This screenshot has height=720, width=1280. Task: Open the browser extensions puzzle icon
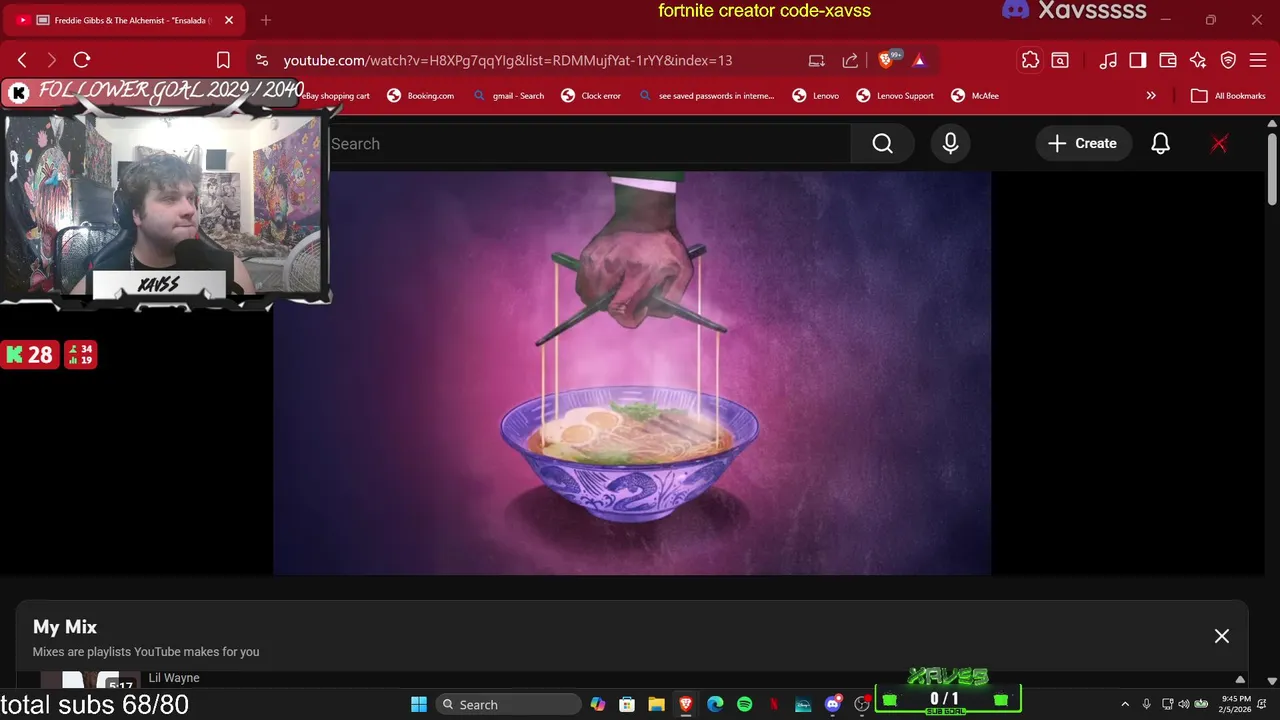tap(1030, 60)
